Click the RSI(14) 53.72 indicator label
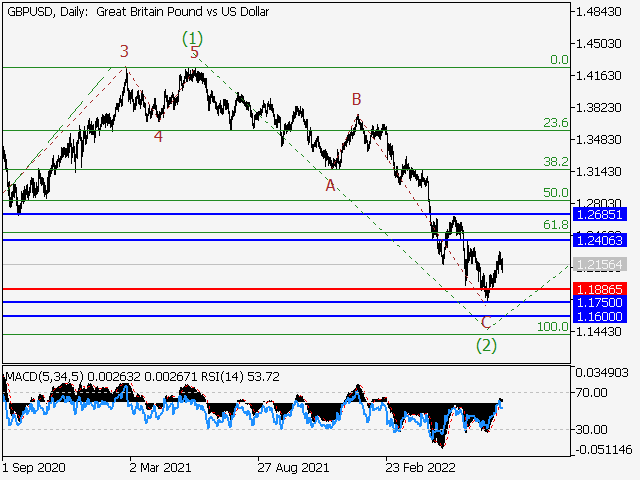 [240, 376]
